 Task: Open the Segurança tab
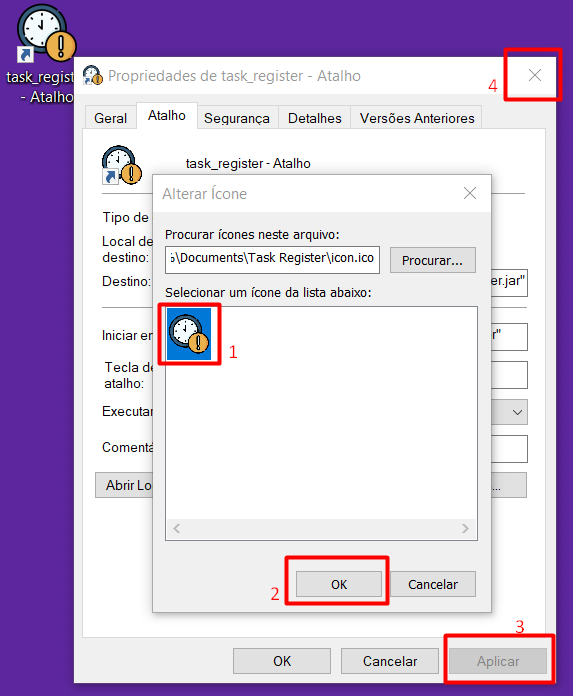click(237, 118)
